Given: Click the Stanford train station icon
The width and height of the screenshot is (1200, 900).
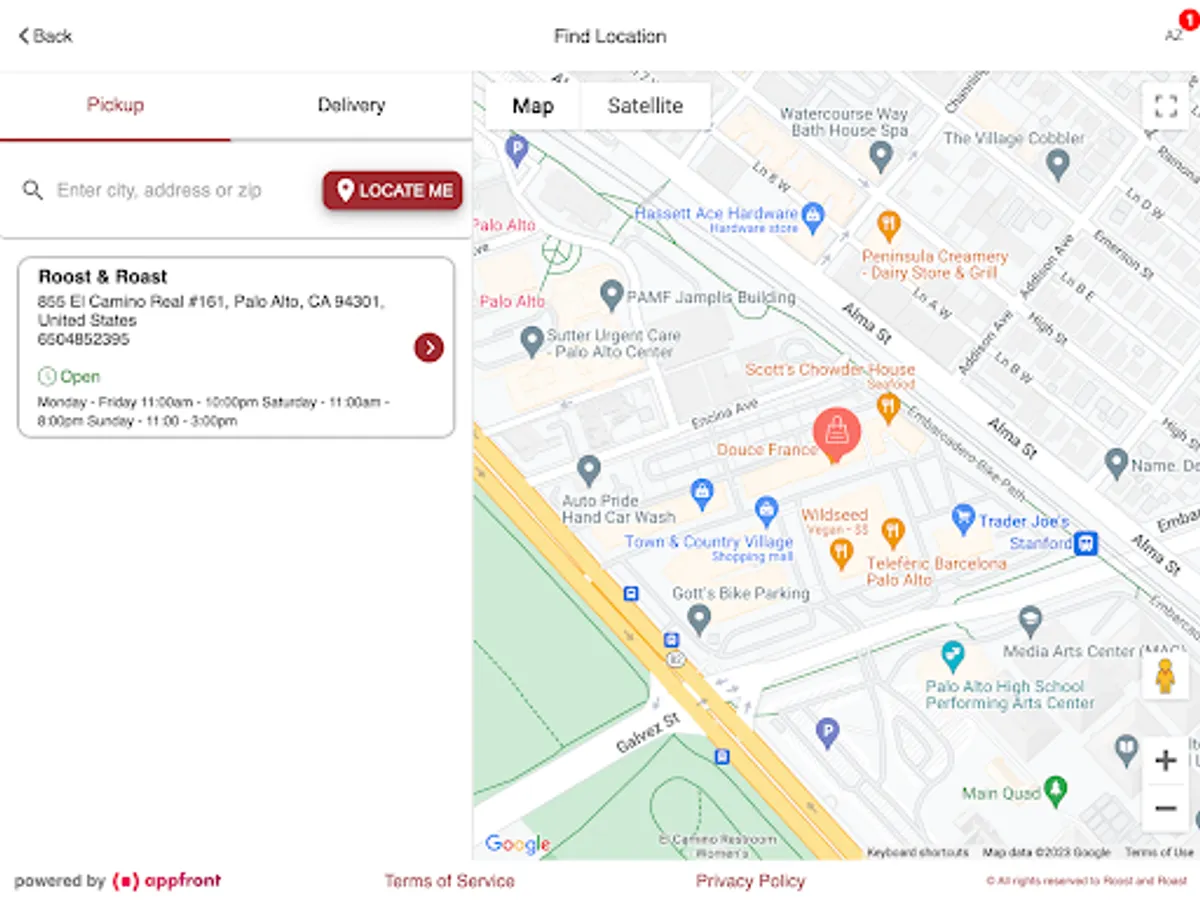Looking at the screenshot, I should click(x=1086, y=544).
